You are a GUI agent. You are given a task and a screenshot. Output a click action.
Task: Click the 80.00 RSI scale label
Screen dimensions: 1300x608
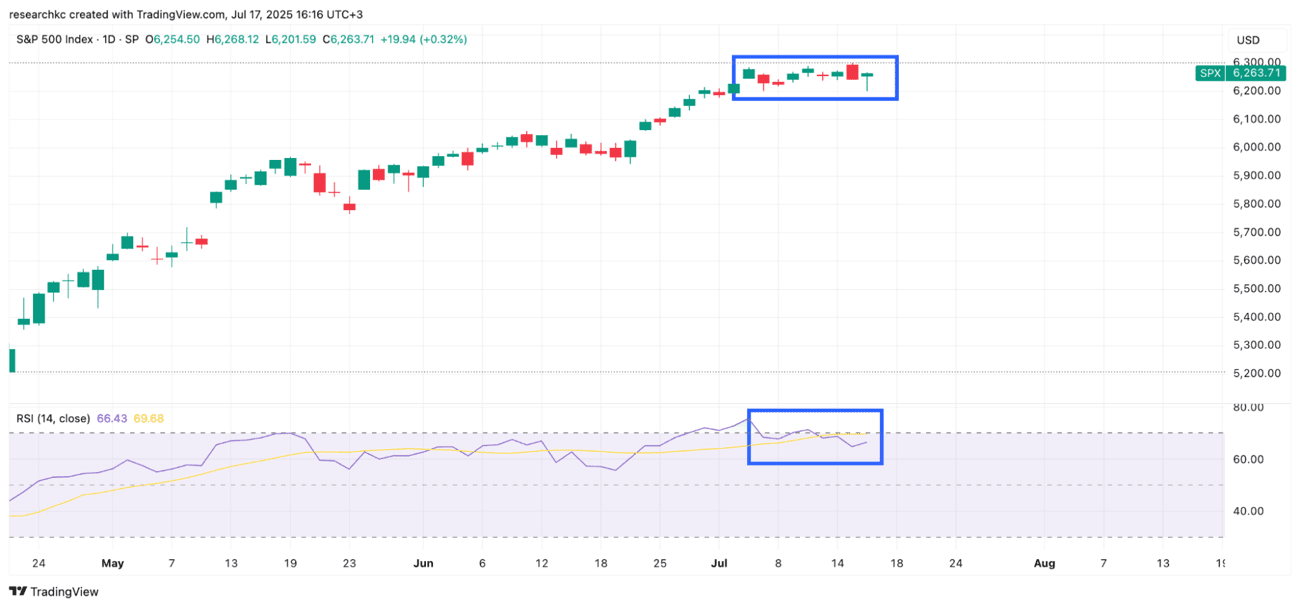coord(1249,408)
